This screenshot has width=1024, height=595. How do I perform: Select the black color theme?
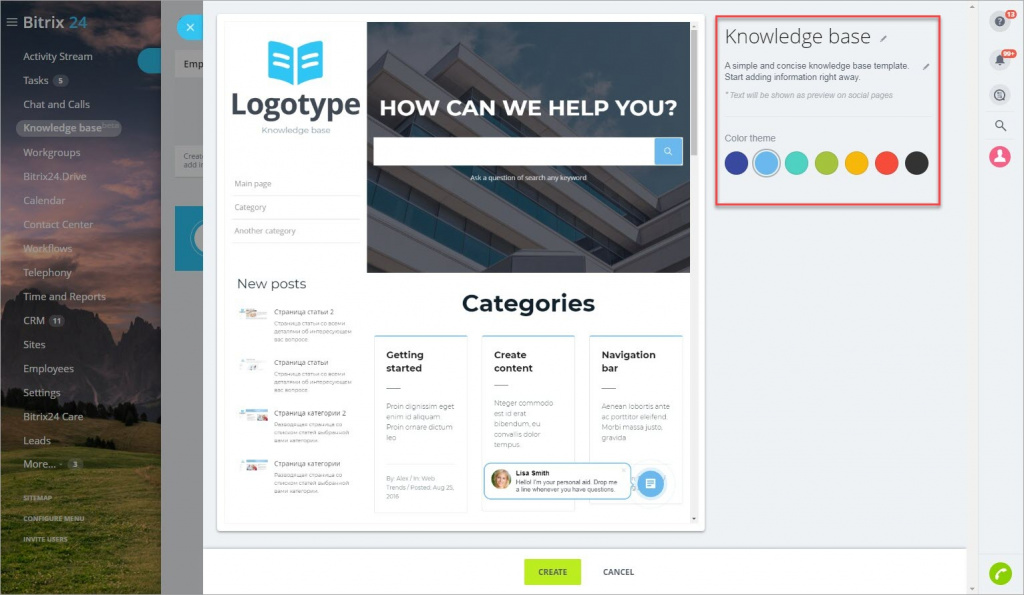pyautogui.click(x=916, y=163)
